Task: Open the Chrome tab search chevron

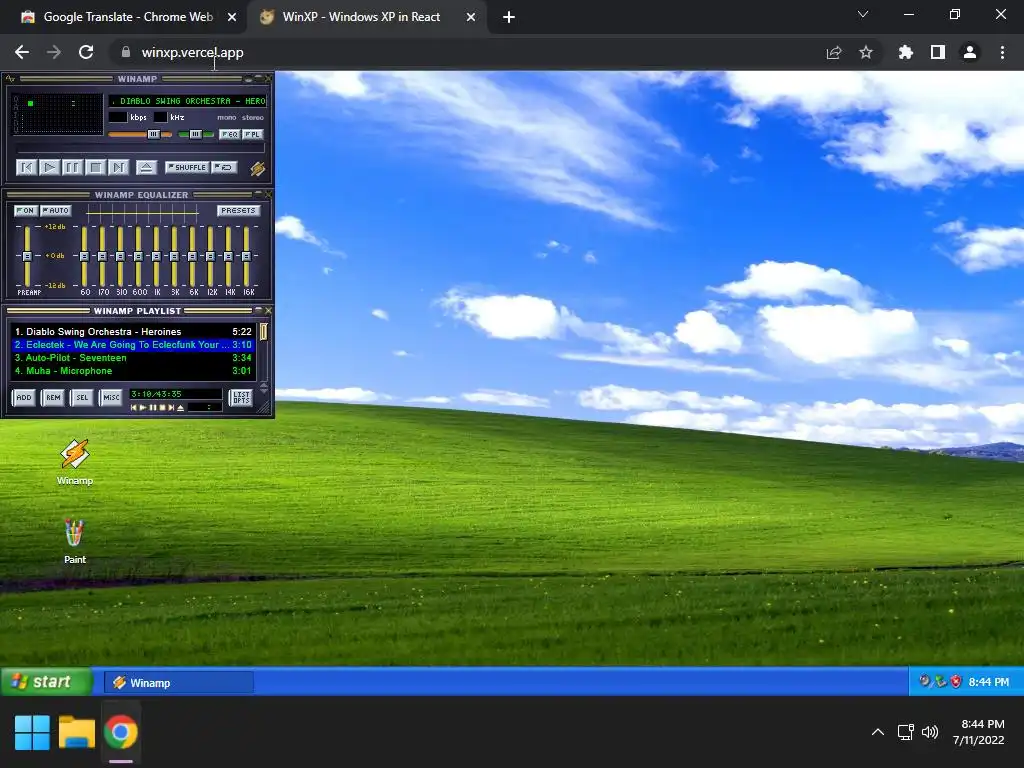Action: (863, 14)
